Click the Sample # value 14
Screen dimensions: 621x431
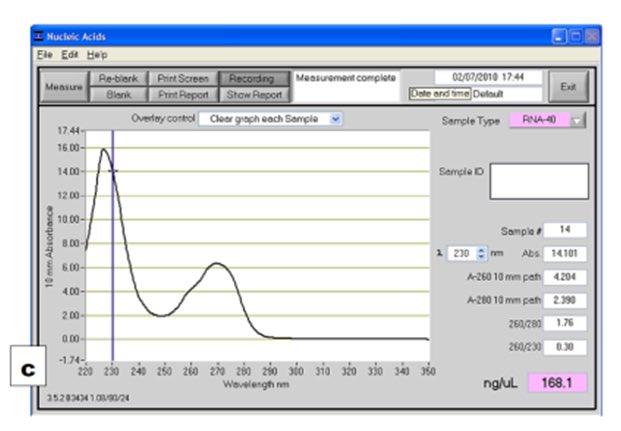click(x=565, y=230)
